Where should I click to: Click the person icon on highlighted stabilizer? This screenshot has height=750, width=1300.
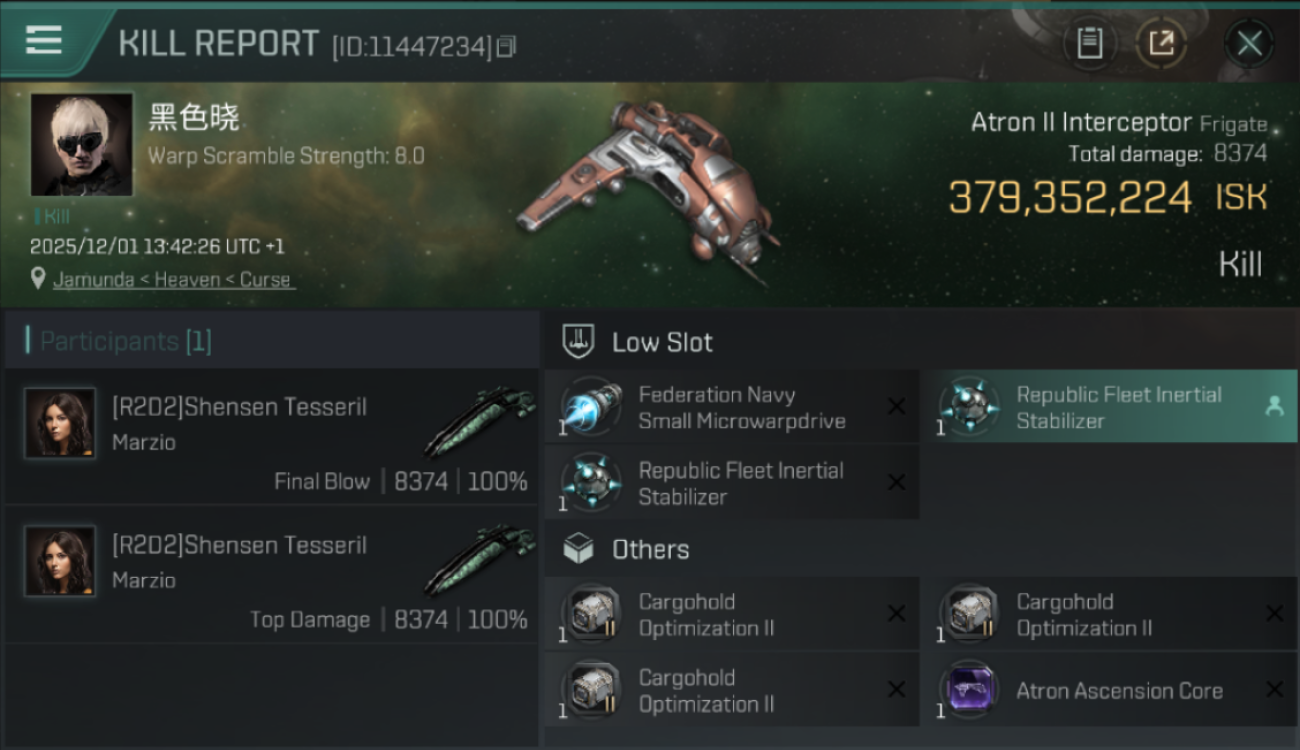point(1274,406)
